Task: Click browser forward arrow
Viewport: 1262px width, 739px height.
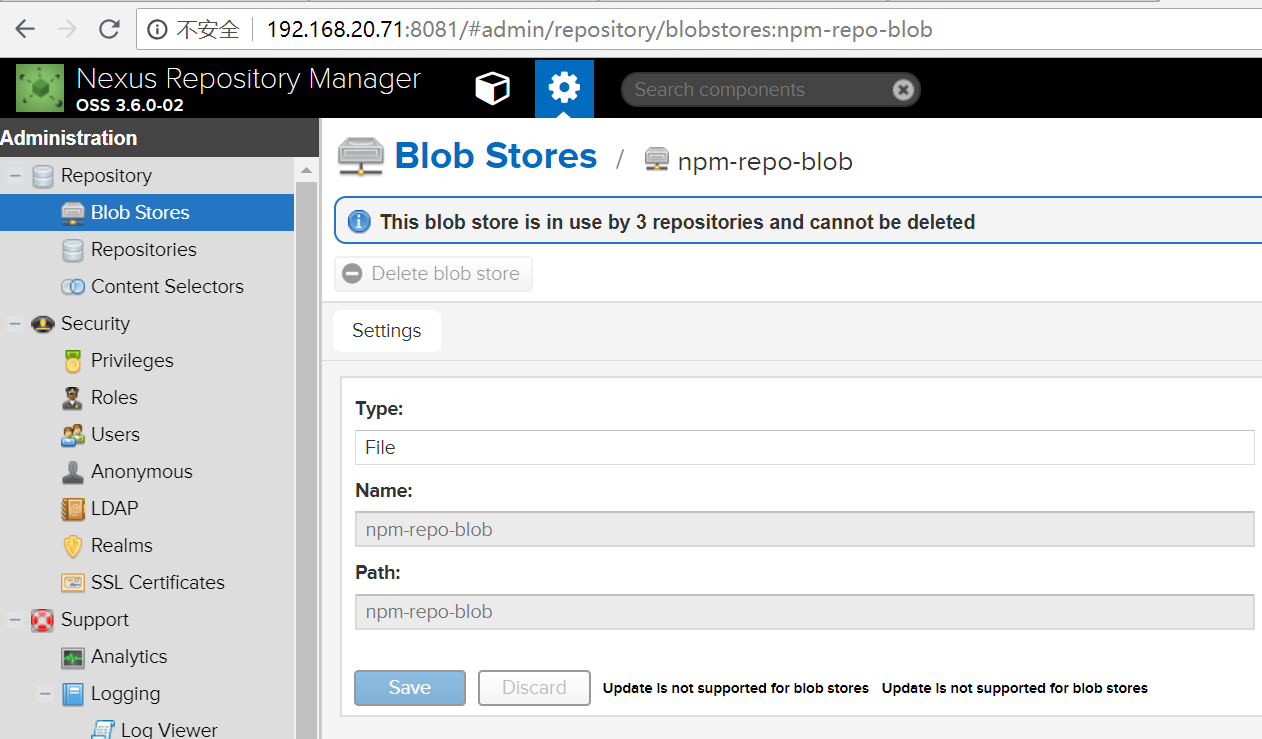Action: (67, 29)
